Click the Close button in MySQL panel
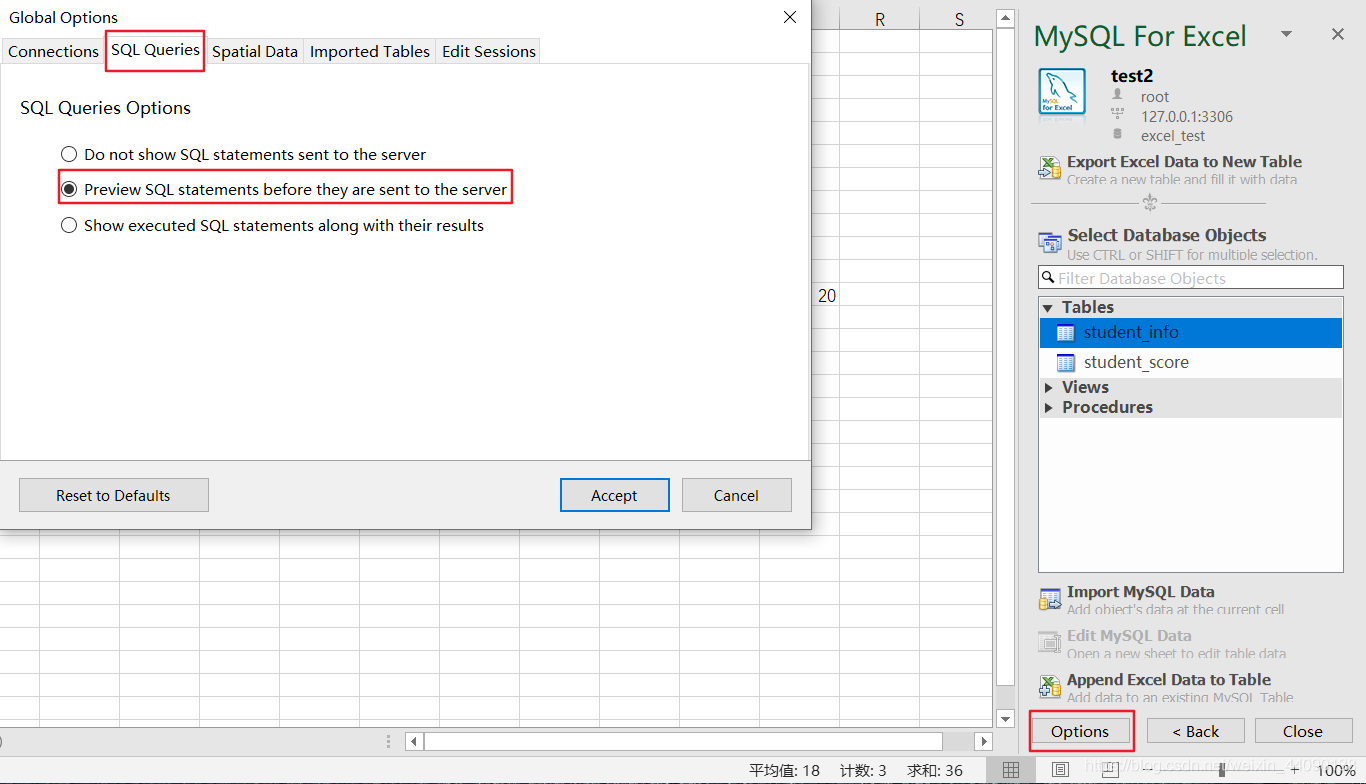1366x784 pixels. [1303, 731]
